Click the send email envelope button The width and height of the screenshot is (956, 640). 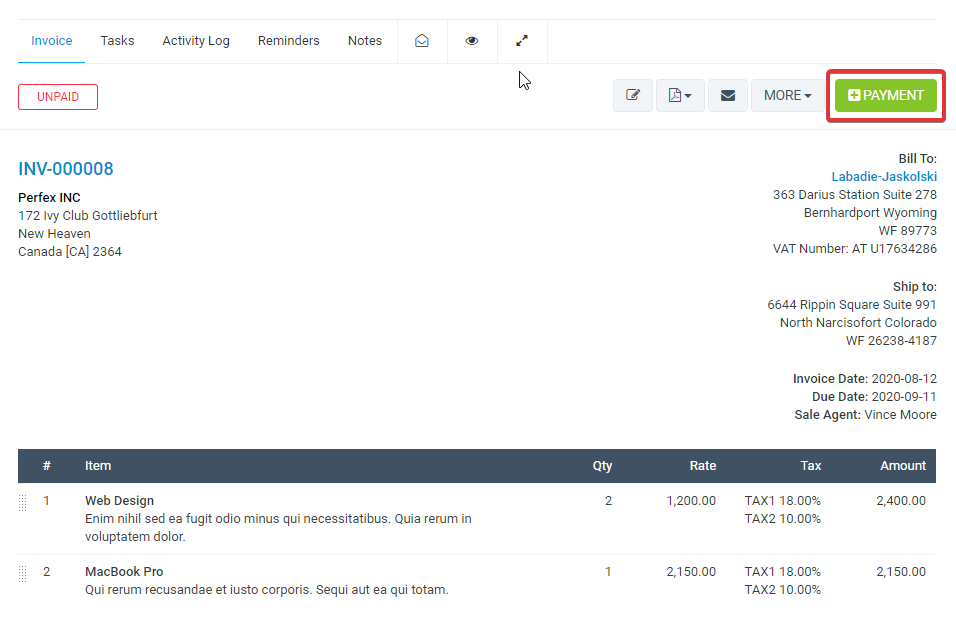(728, 95)
